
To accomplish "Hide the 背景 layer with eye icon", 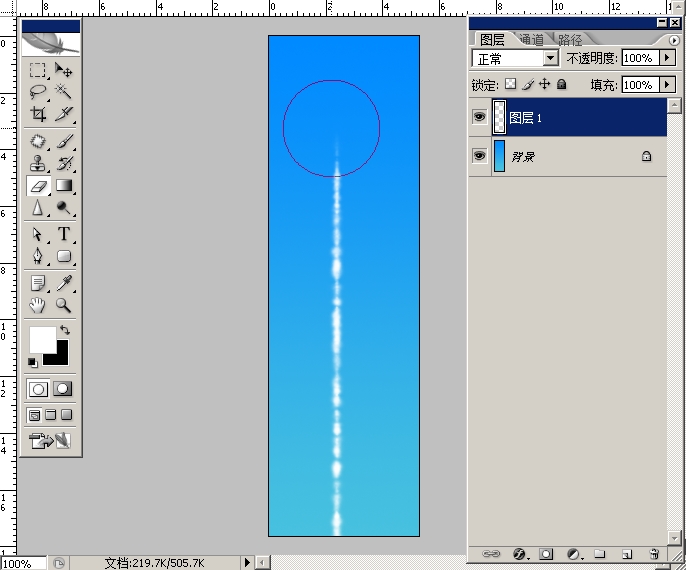I will point(480,156).
